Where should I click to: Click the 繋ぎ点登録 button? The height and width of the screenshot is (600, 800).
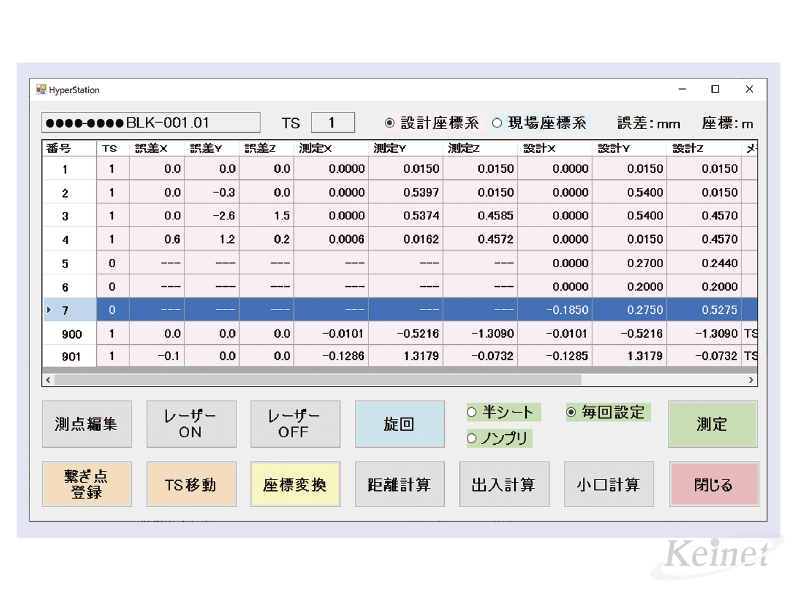pos(87,485)
